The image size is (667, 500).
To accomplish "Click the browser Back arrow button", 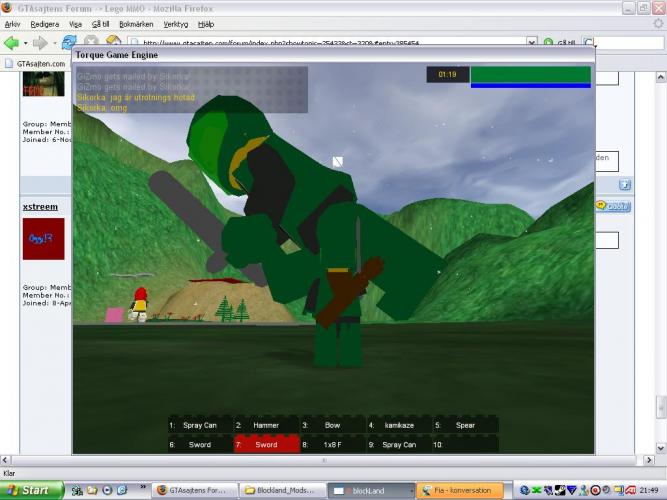I will (11, 43).
